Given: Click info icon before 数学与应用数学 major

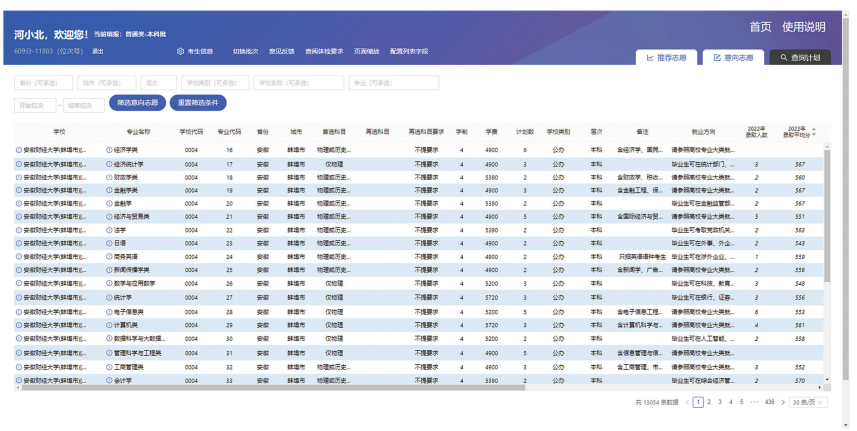Looking at the screenshot, I should (x=109, y=284).
